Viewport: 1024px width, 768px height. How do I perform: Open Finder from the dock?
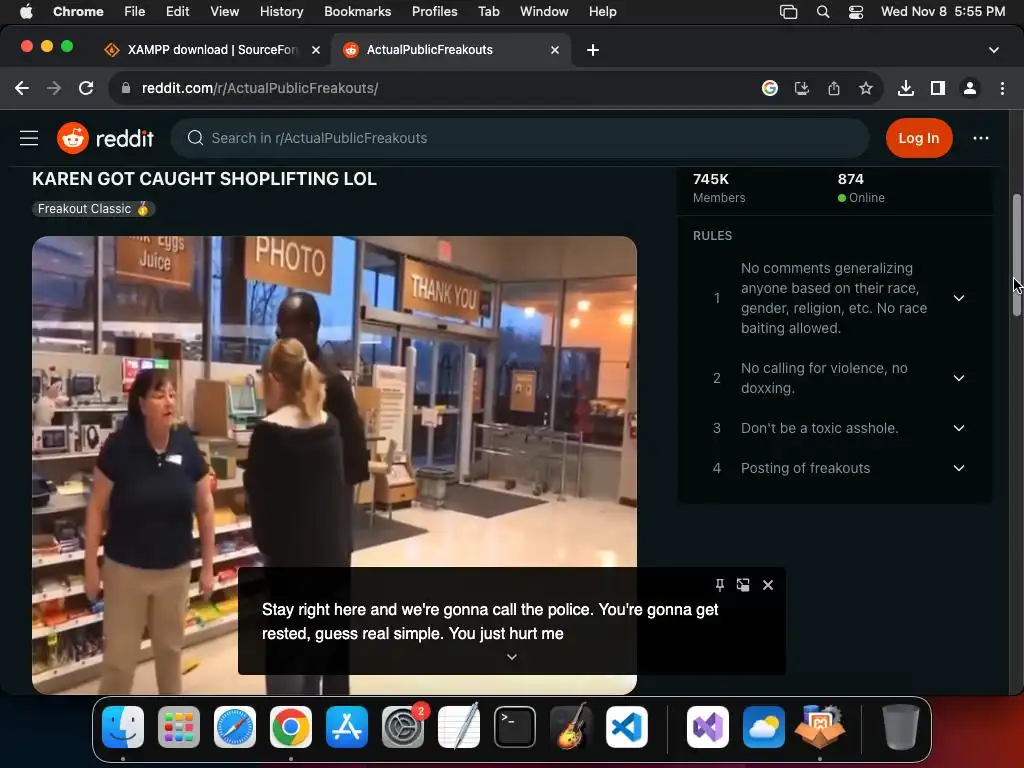point(123,727)
